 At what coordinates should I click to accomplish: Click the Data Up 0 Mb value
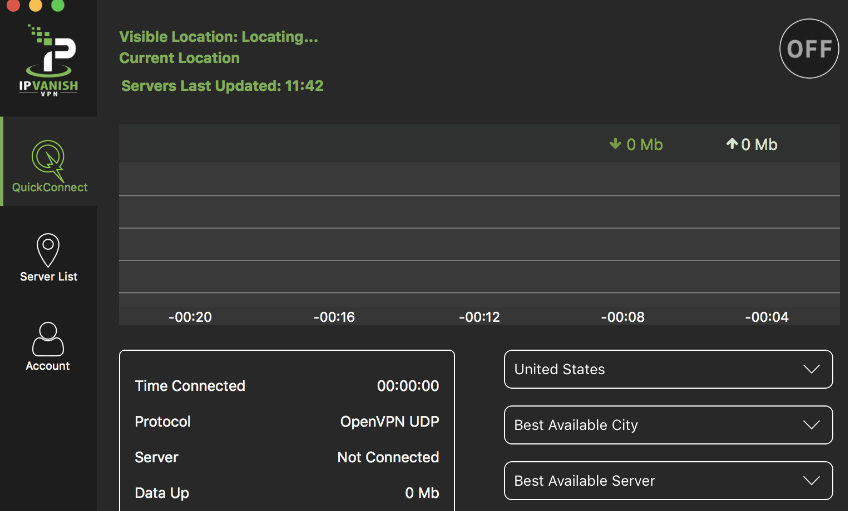[422, 493]
